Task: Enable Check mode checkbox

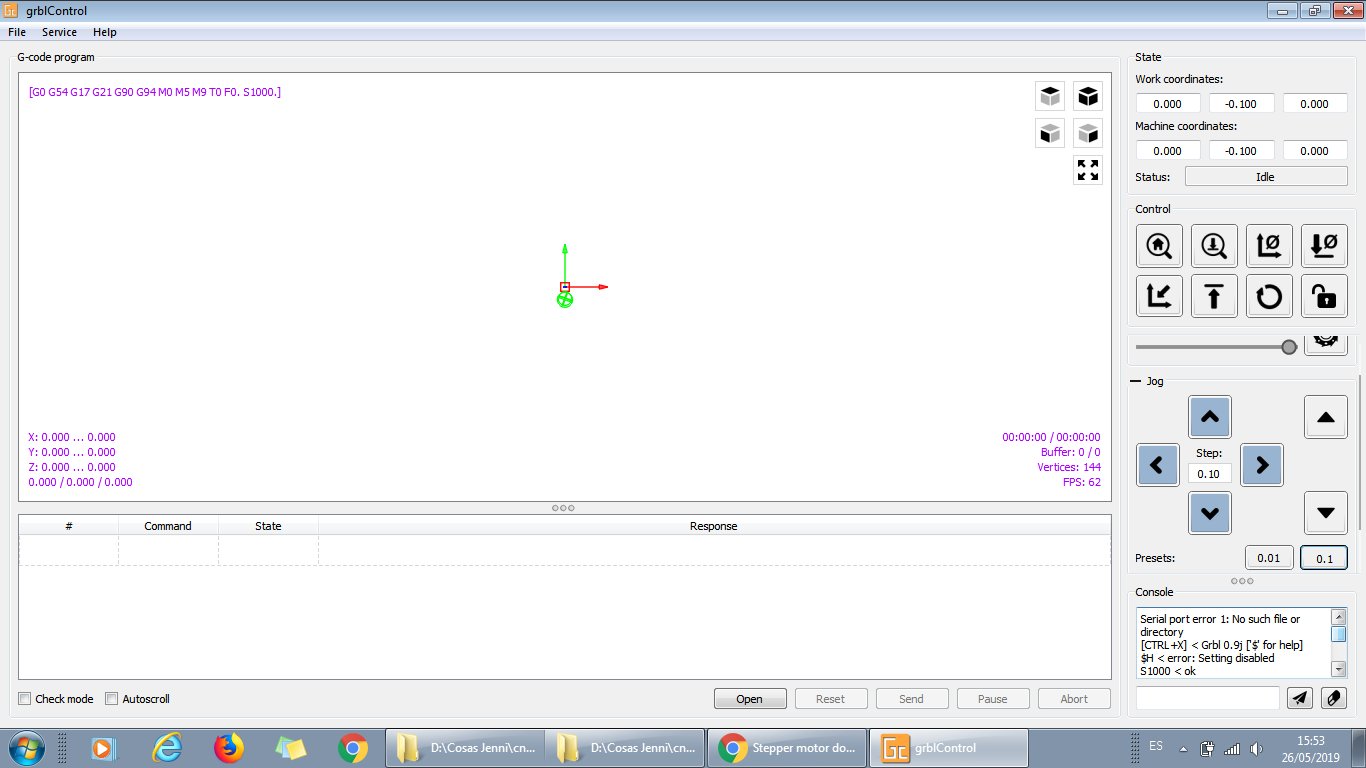Action: [x=25, y=699]
